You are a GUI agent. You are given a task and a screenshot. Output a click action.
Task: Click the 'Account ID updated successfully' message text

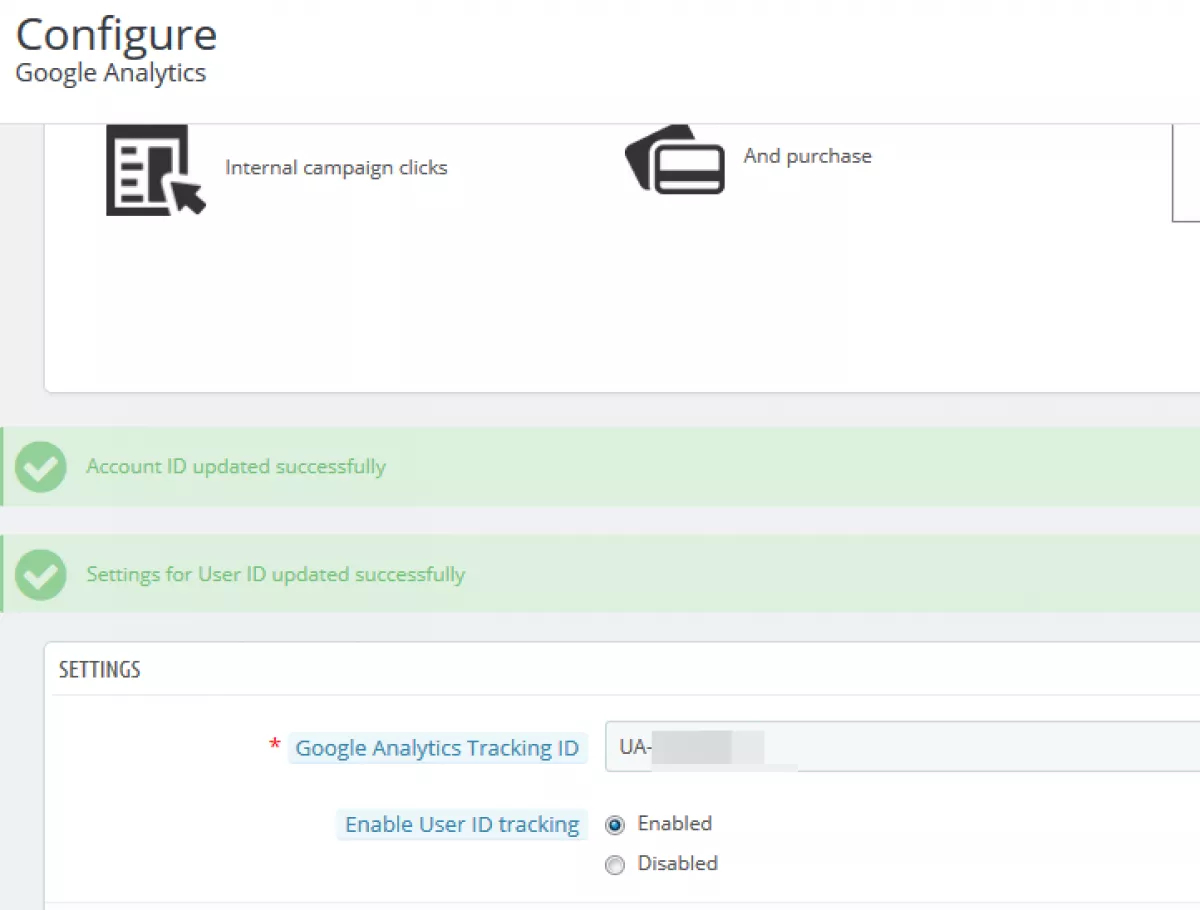(x=236, y=467)
